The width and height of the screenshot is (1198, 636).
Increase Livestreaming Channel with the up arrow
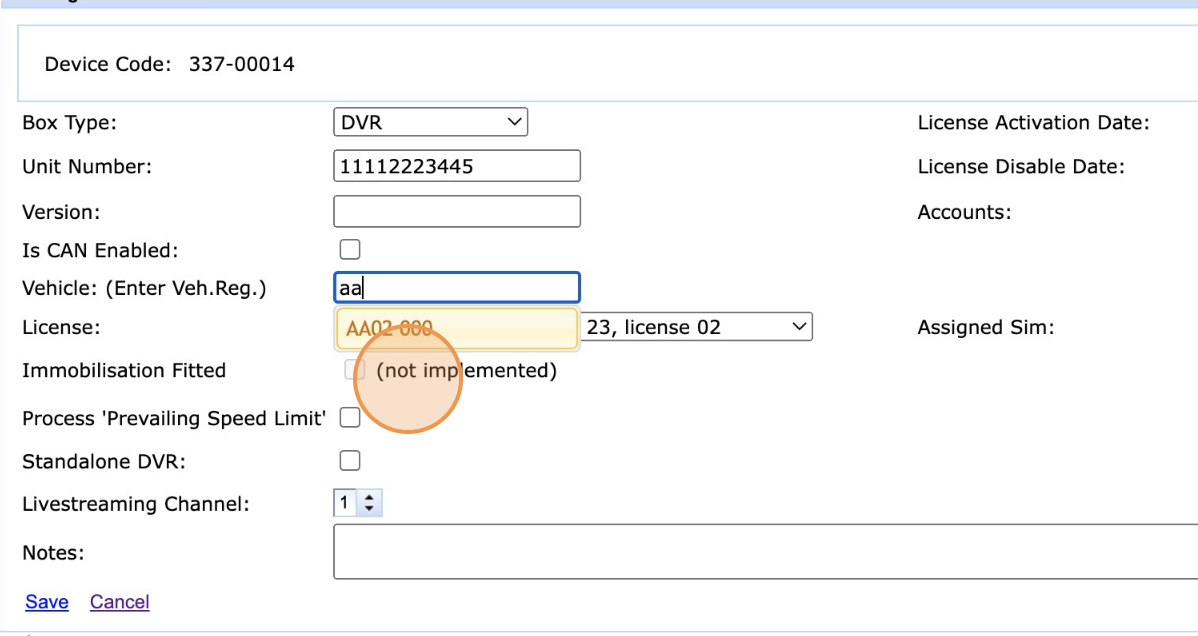pos(370,498)
